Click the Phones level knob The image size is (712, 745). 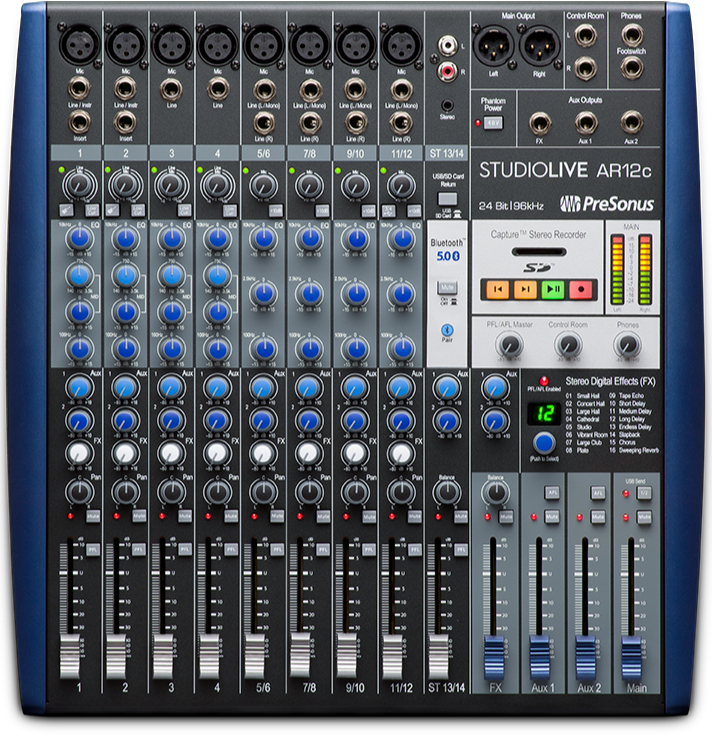pos(627,345)
